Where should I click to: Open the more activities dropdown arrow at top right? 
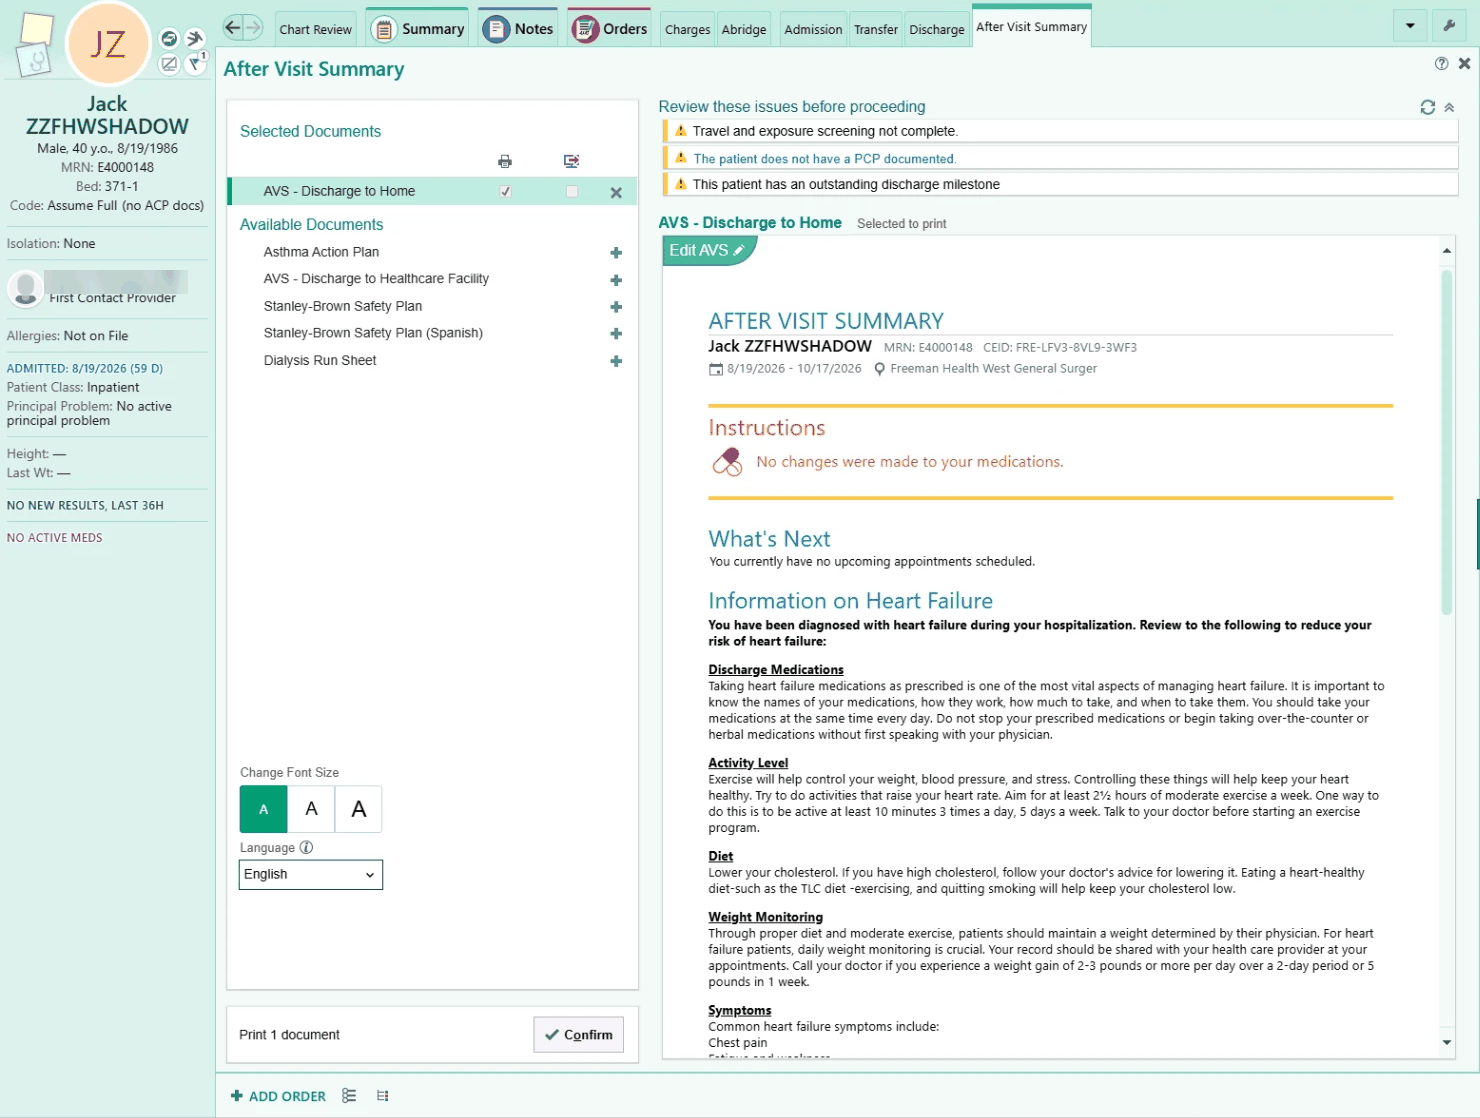[x=1410, y=26]
